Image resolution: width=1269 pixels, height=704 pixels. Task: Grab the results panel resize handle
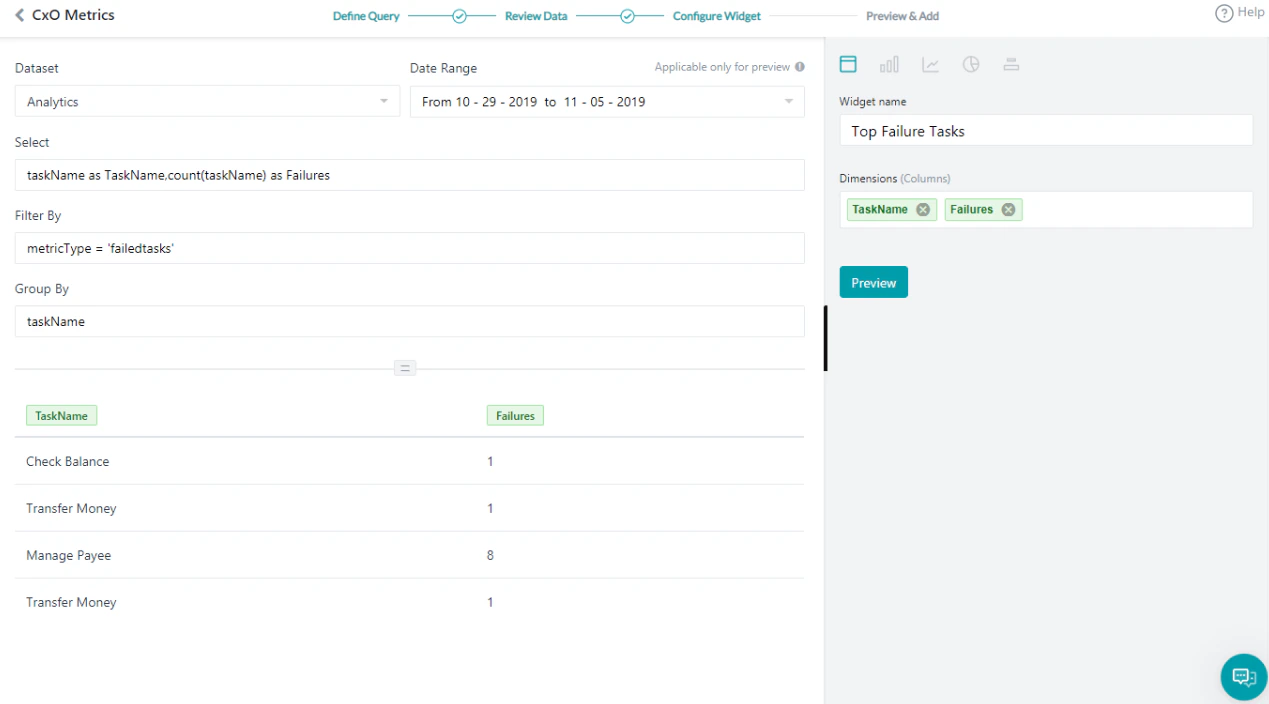click(405, 368)
